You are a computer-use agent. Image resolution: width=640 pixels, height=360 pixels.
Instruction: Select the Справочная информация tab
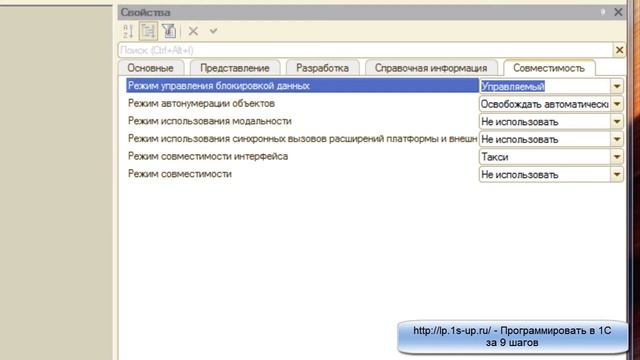[431, 68]
